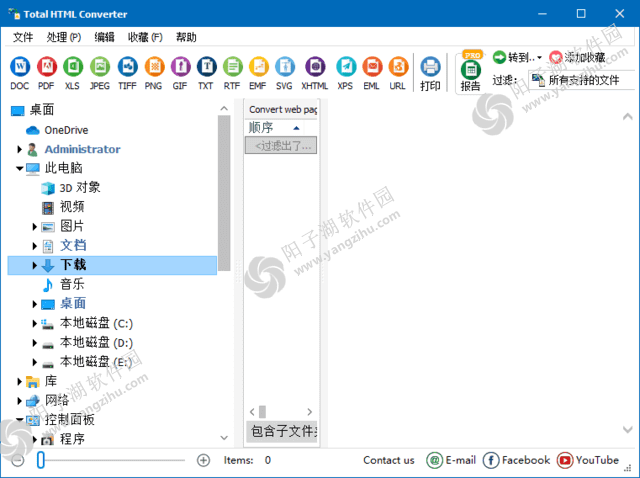Viewport: 640px width, 478px height.
Task: Open the 文件 menu
Action: point(23,38)
